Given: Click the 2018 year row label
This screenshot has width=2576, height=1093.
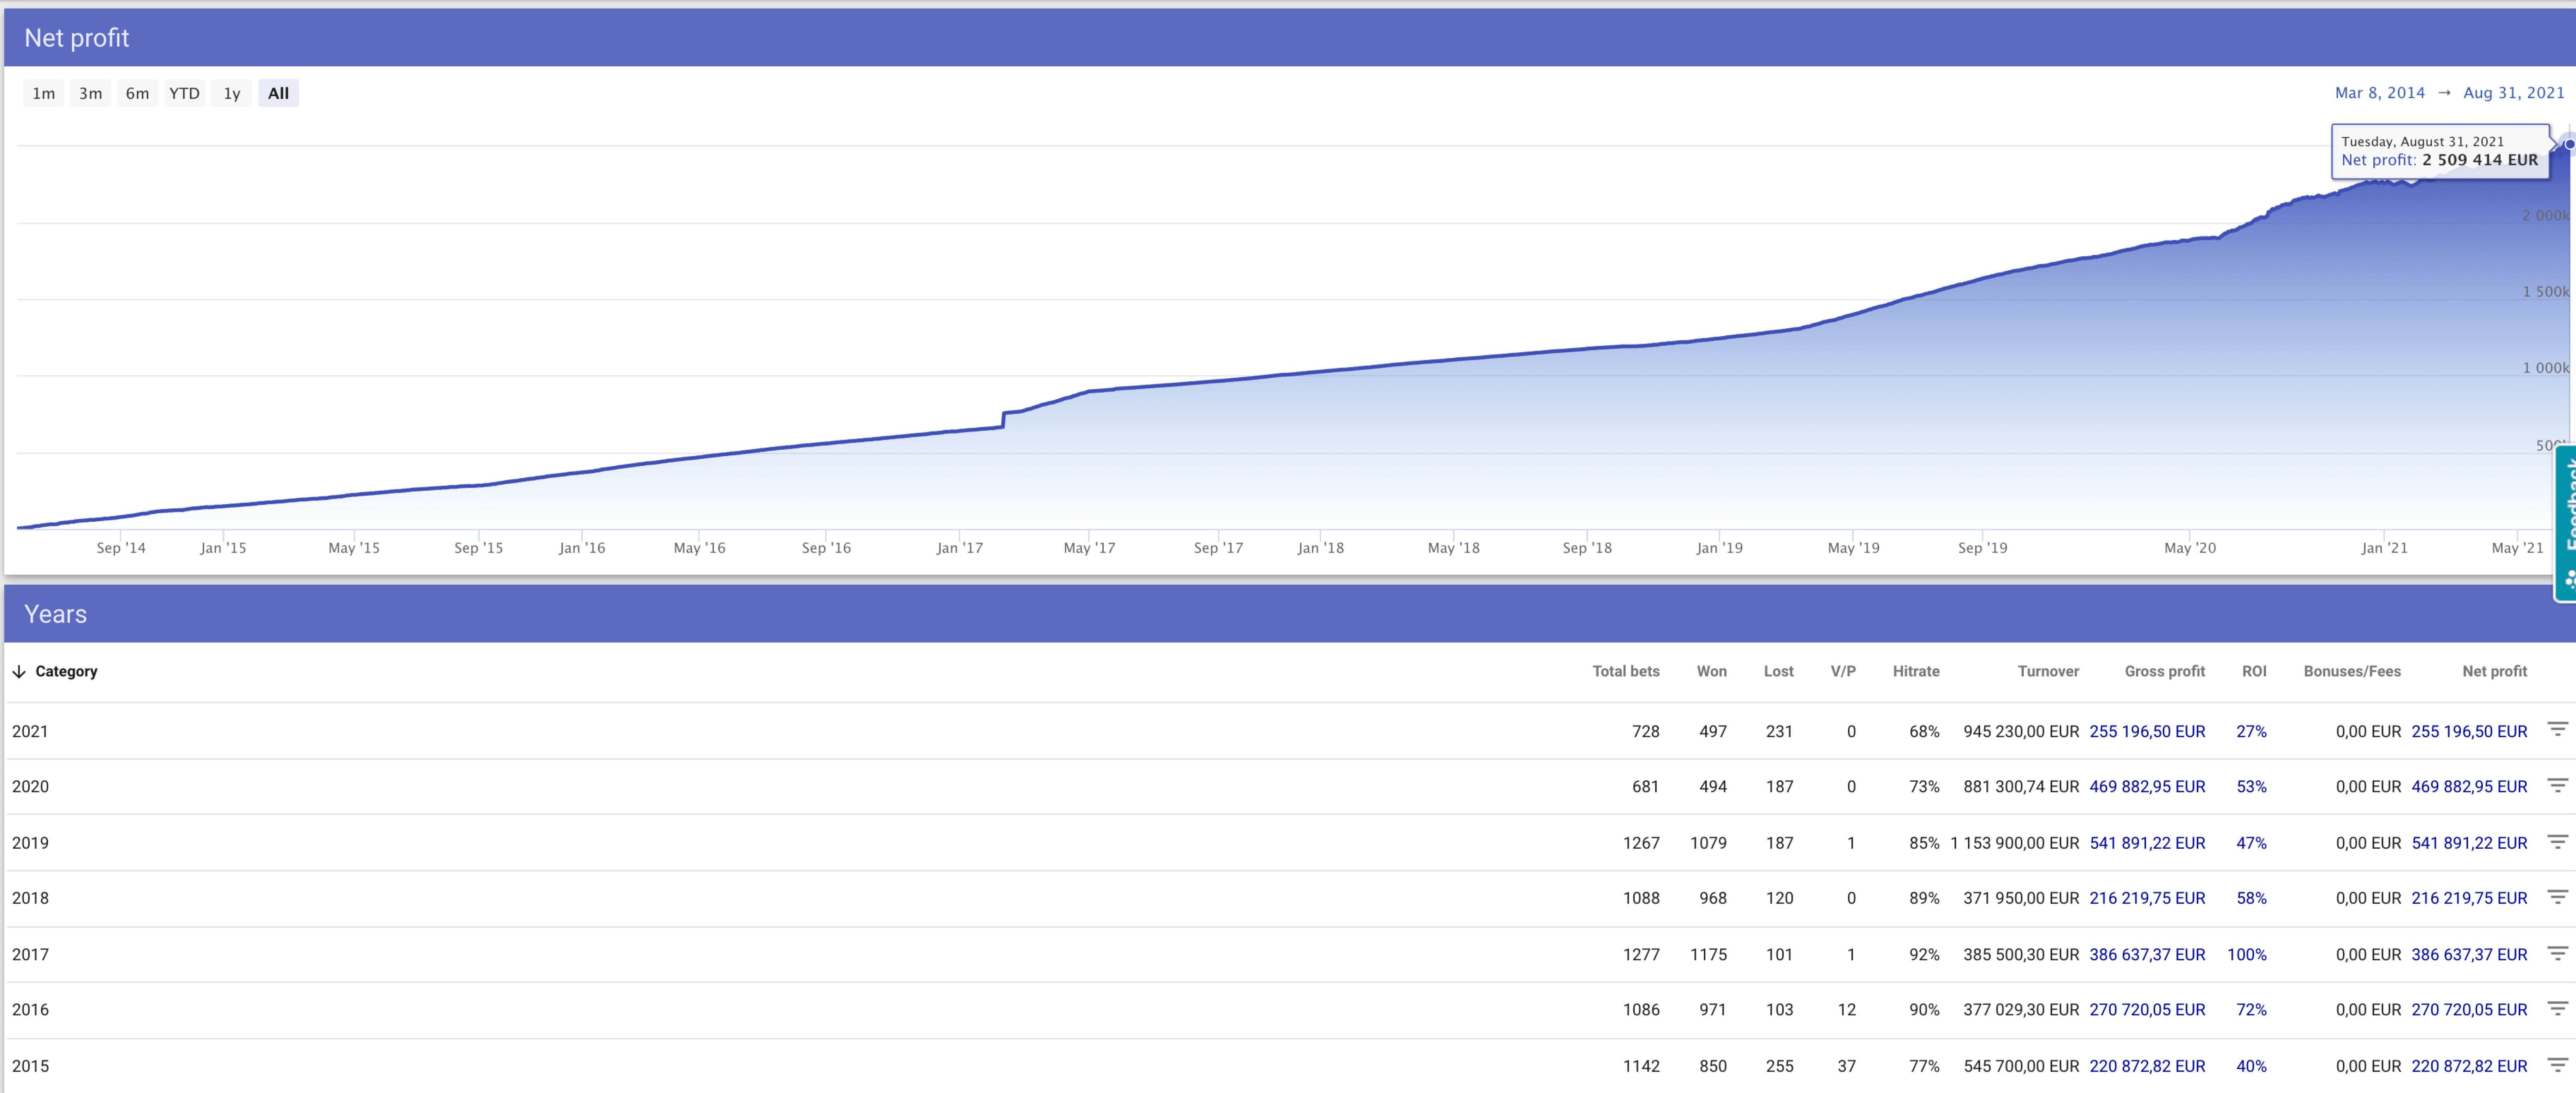Looking at the screenshot, I should click(30, 898).
